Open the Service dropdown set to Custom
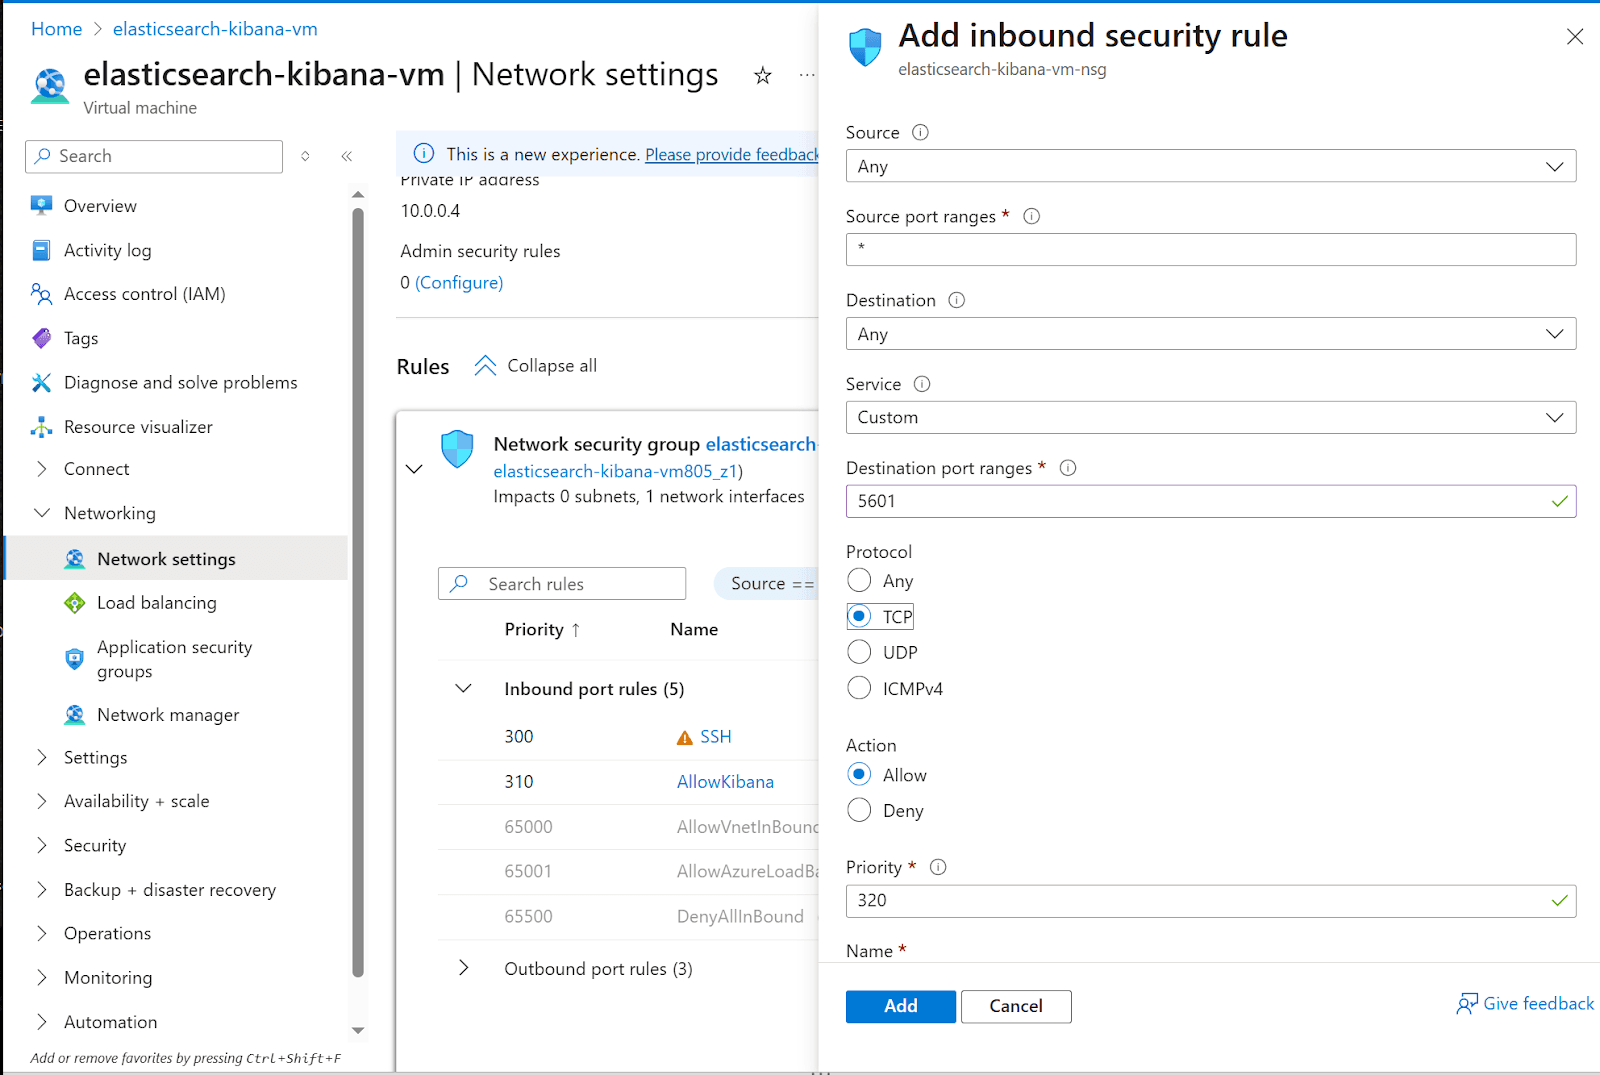Screen dimensions: 1600x1075 (1211, 417)
